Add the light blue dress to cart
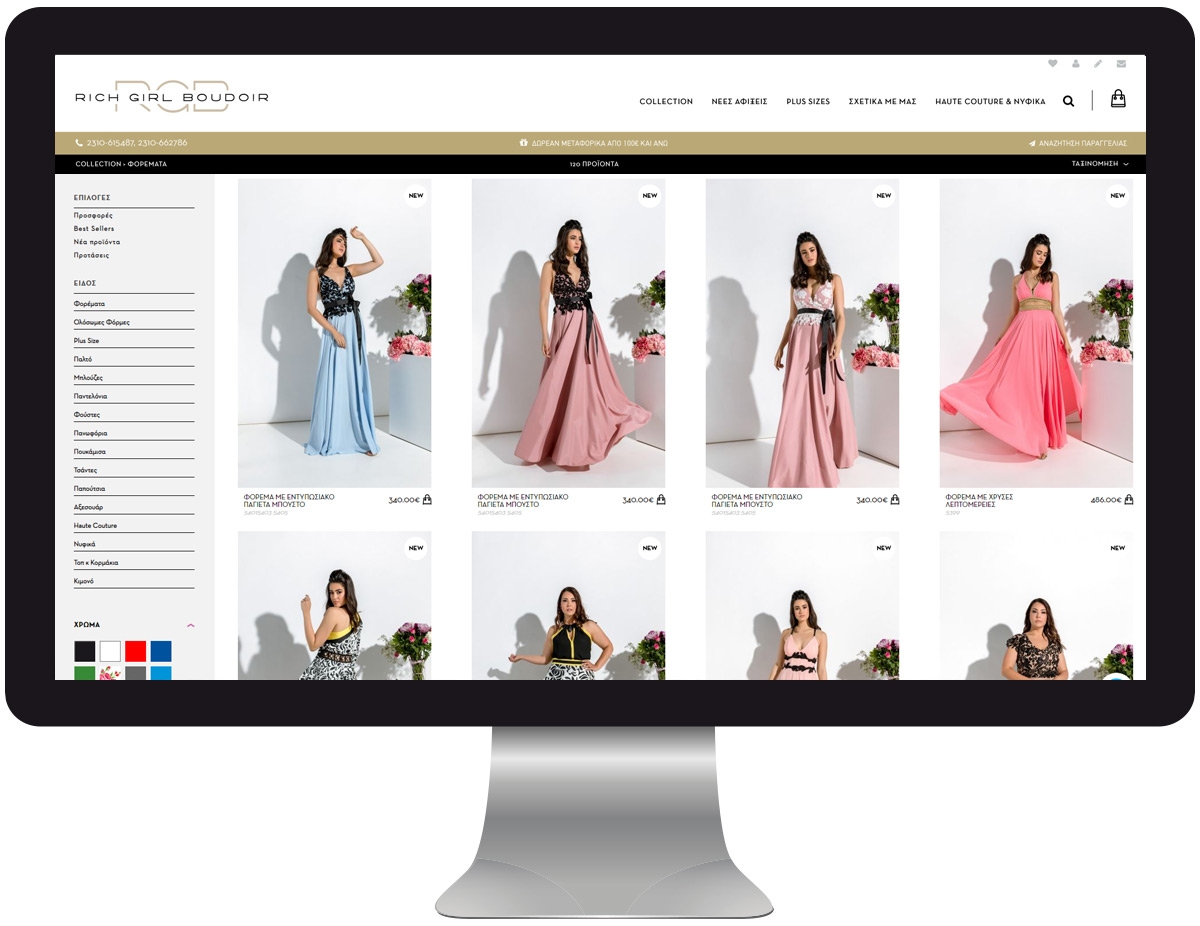This screenshot has width=1200, height=926. click(427, 500)
